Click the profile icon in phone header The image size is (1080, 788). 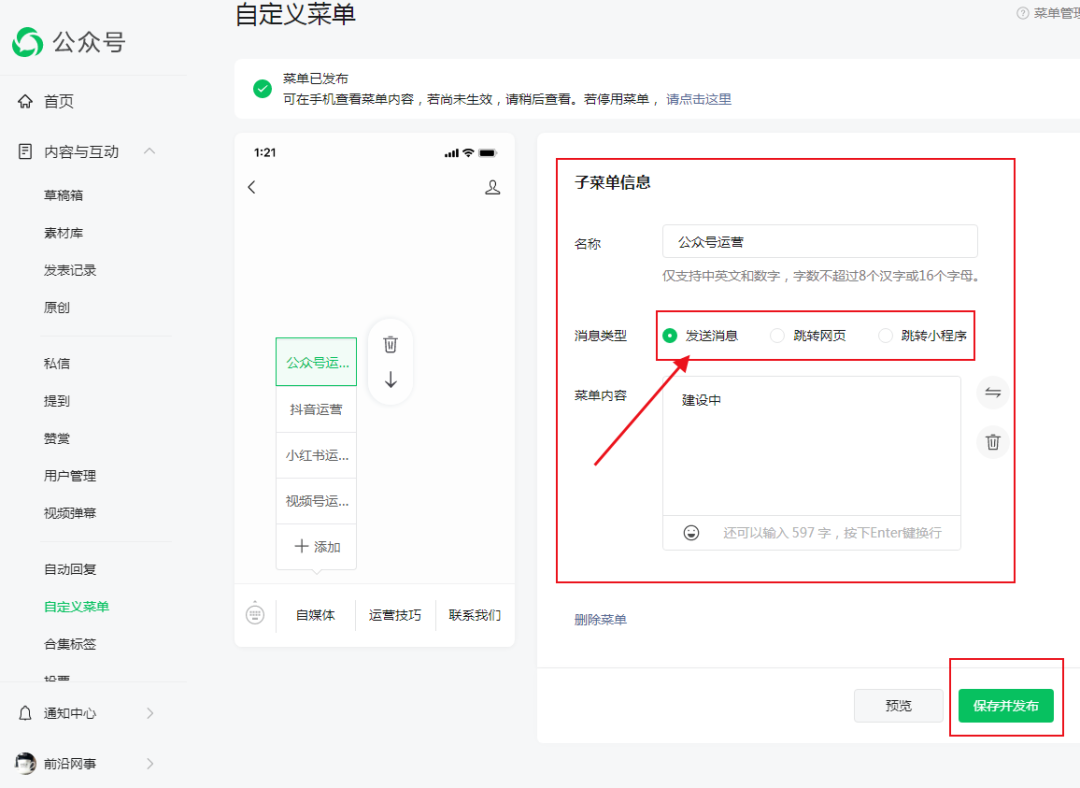click(x=492, y=186)
